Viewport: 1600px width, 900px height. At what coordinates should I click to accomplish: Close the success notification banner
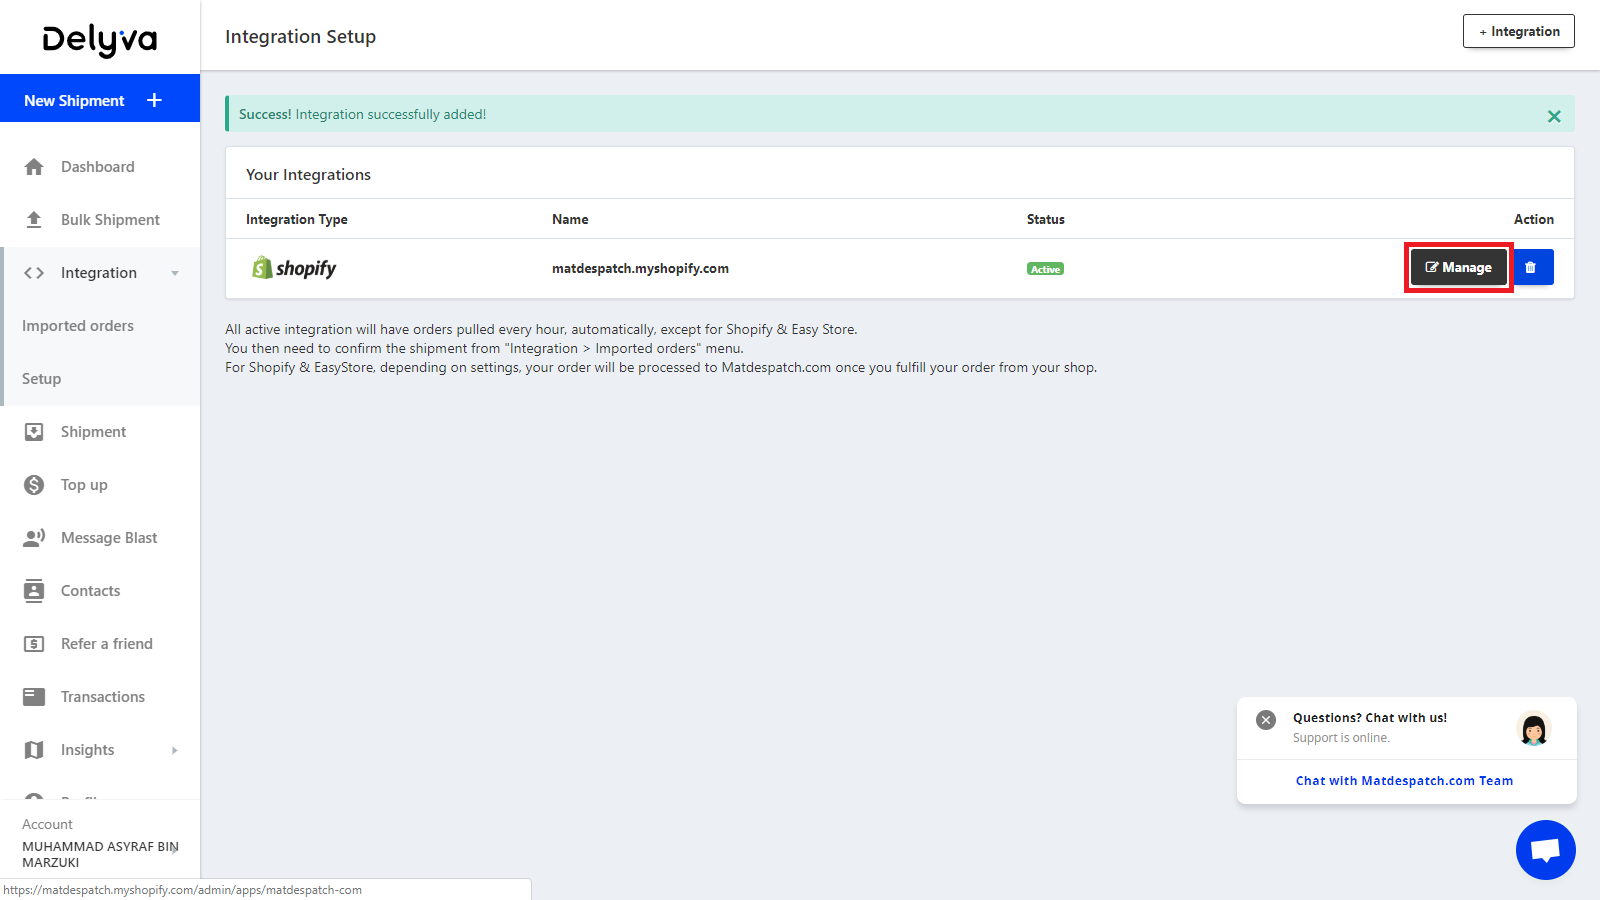point(1554,116)
